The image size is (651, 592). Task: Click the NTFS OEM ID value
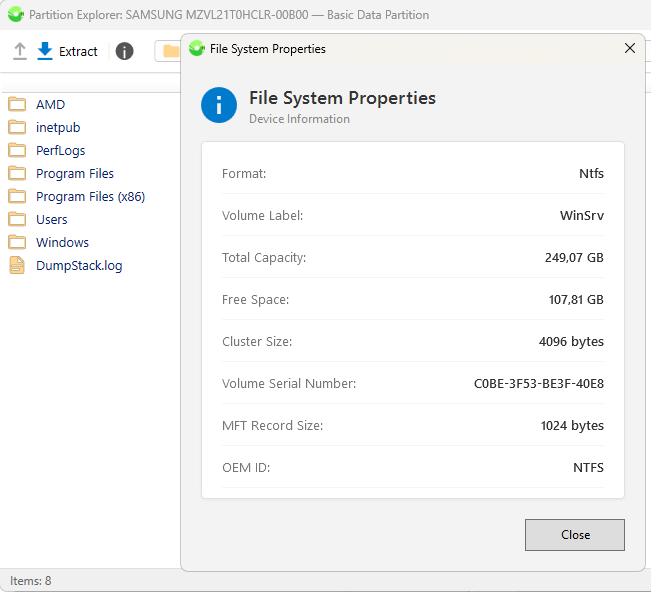click(x=588, y=468)
